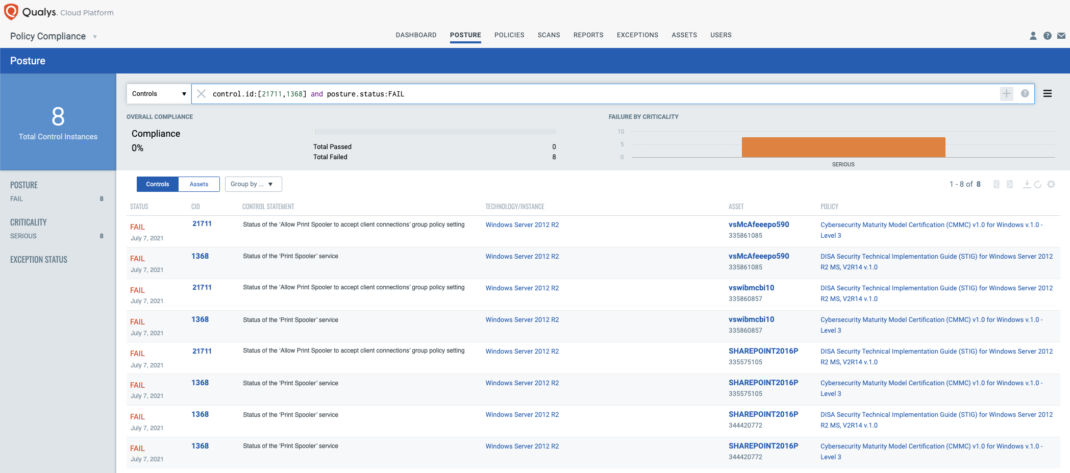
Task: Open vsMcAfeeepo590 asset in CID 21711 row
Action: point(759,225)
